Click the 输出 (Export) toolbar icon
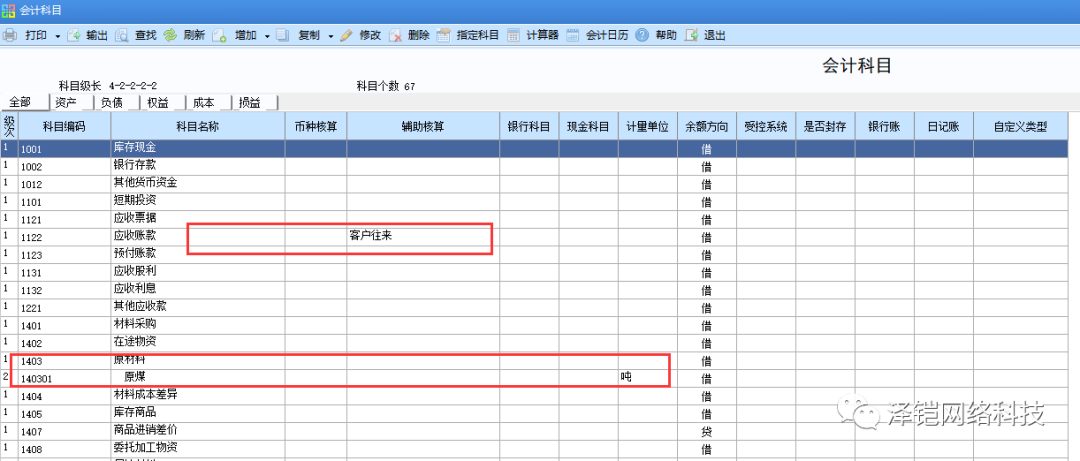Screen dimensions: 1080x461 [x=73, y=35]
